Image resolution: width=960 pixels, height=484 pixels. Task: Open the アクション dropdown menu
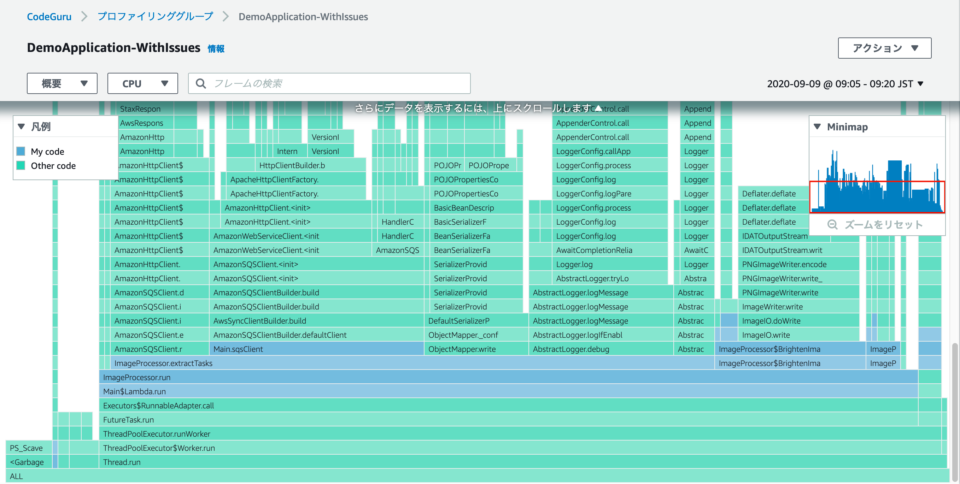885,48
